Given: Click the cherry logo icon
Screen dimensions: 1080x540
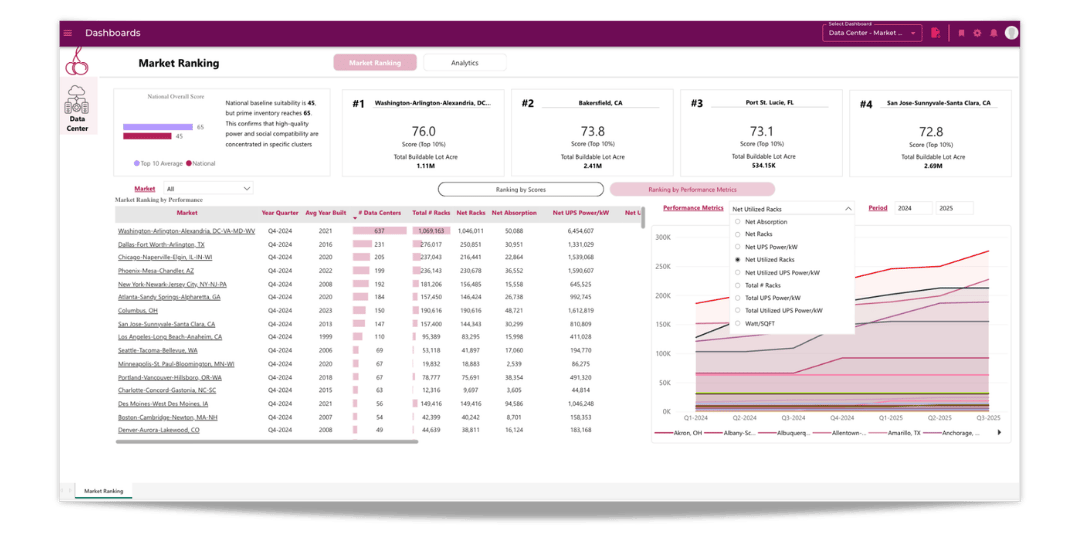Looking at the screenshot, I should click(76, 62).
